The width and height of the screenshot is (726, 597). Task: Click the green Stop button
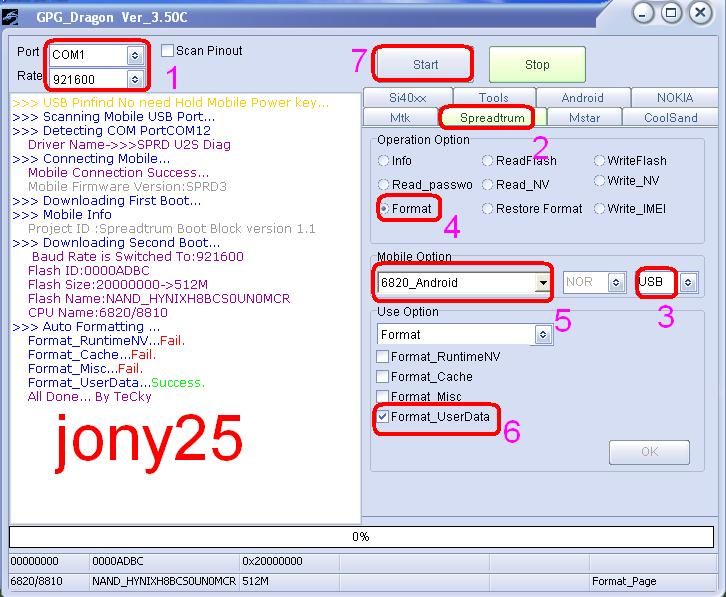click(537, 65)
